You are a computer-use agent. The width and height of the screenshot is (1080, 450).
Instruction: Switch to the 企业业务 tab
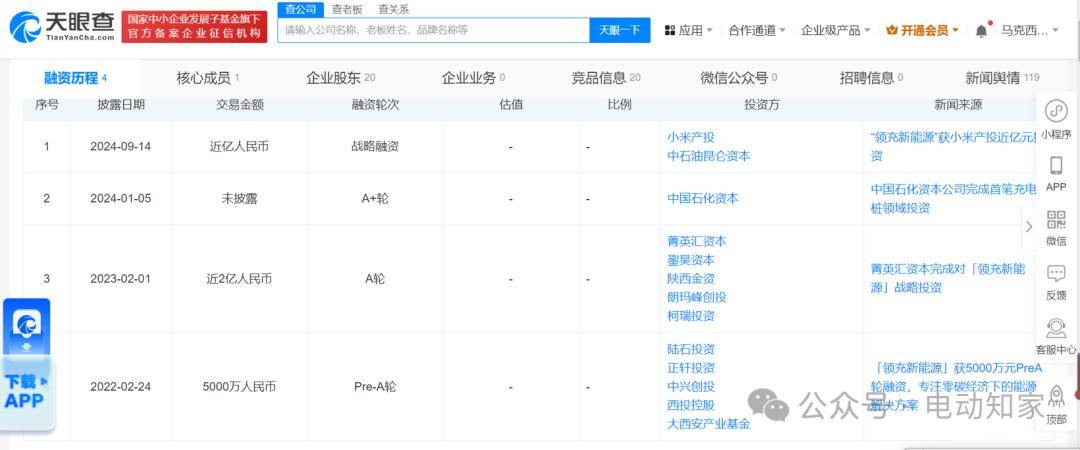[x=473, y=78]
